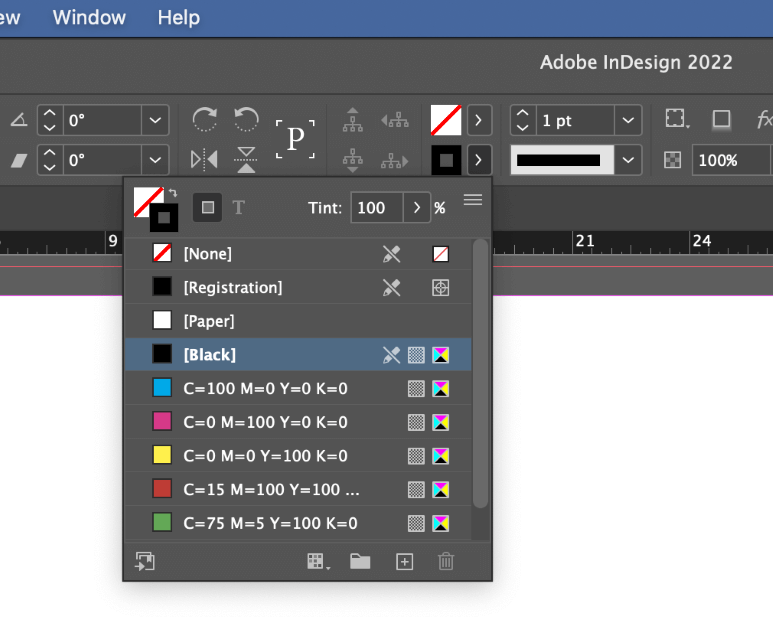The image size is (773, 643).
Task: Expand the fill color flyout arrow
Action: click(x=478, y=120)
